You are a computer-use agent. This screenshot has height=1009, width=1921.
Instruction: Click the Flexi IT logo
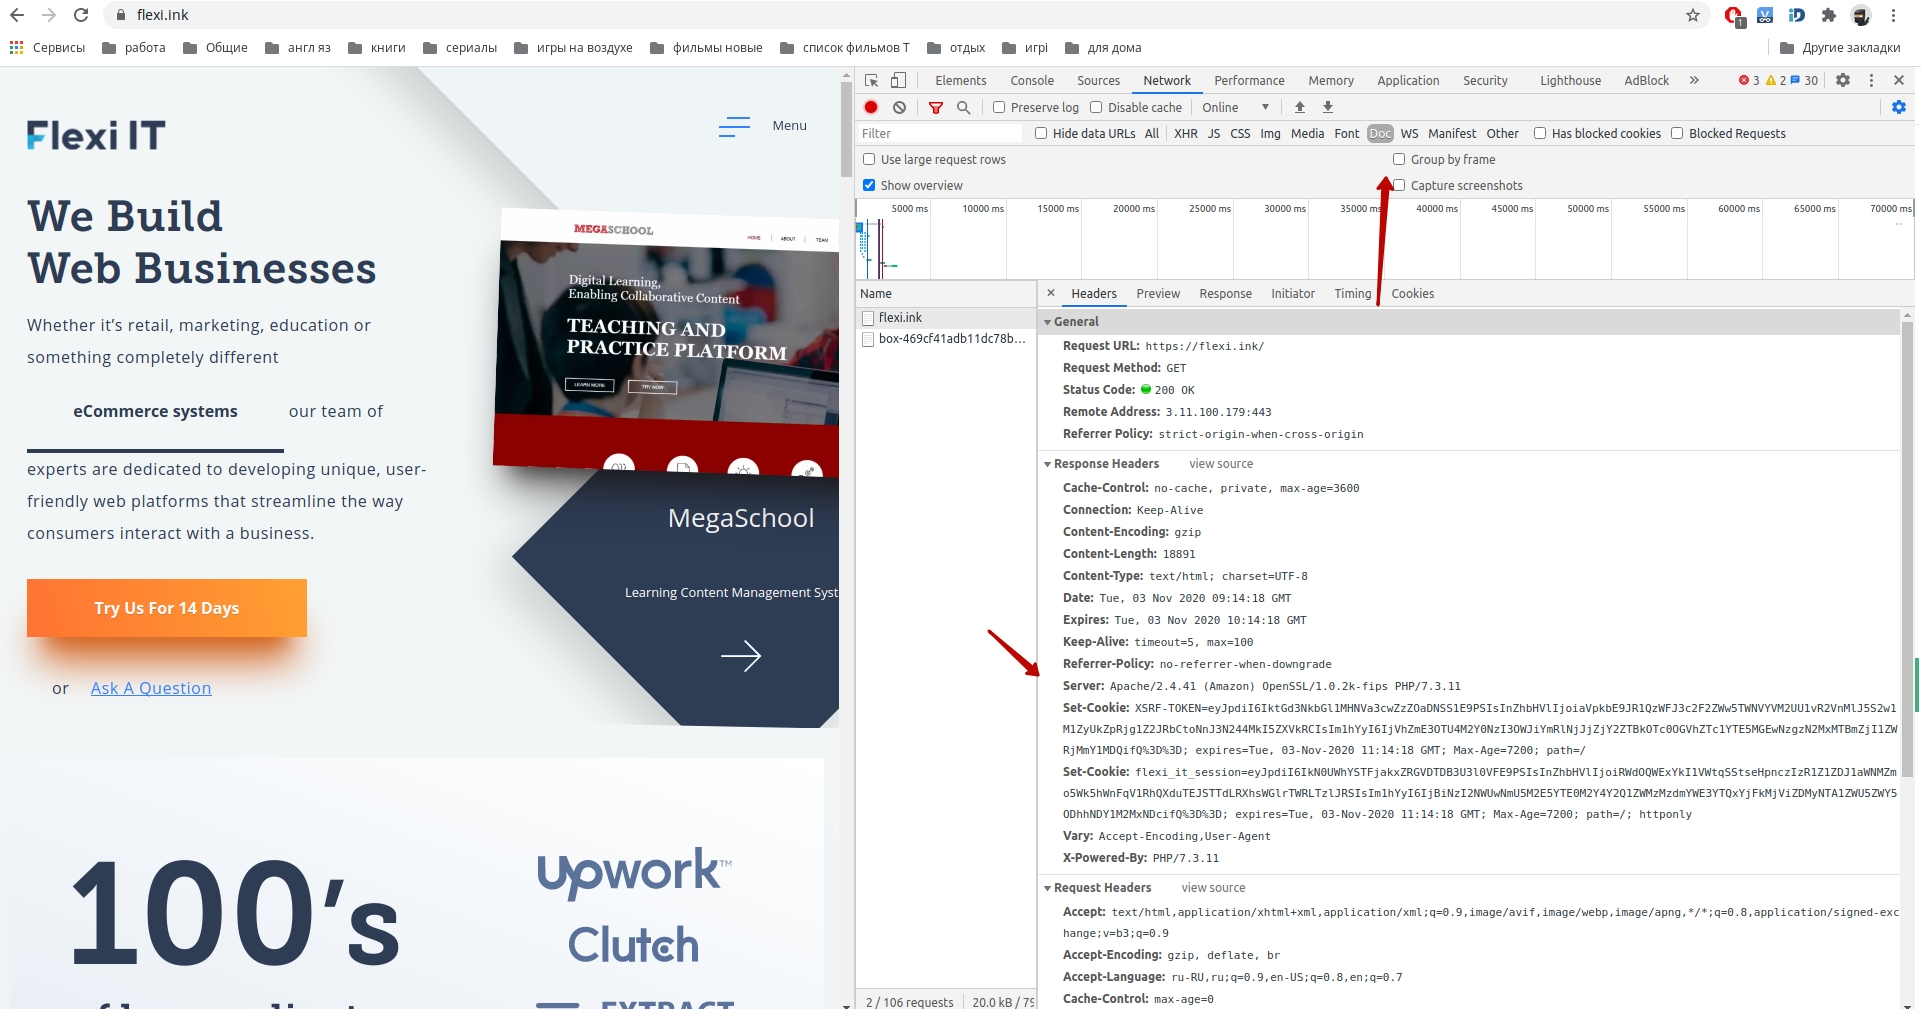(x=96, y=135)
